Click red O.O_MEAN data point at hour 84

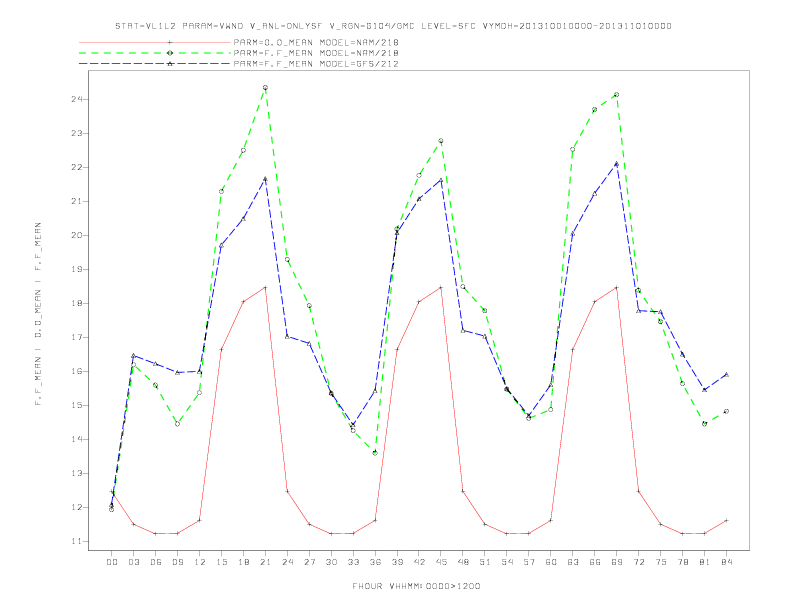click(x=726, y=520)
